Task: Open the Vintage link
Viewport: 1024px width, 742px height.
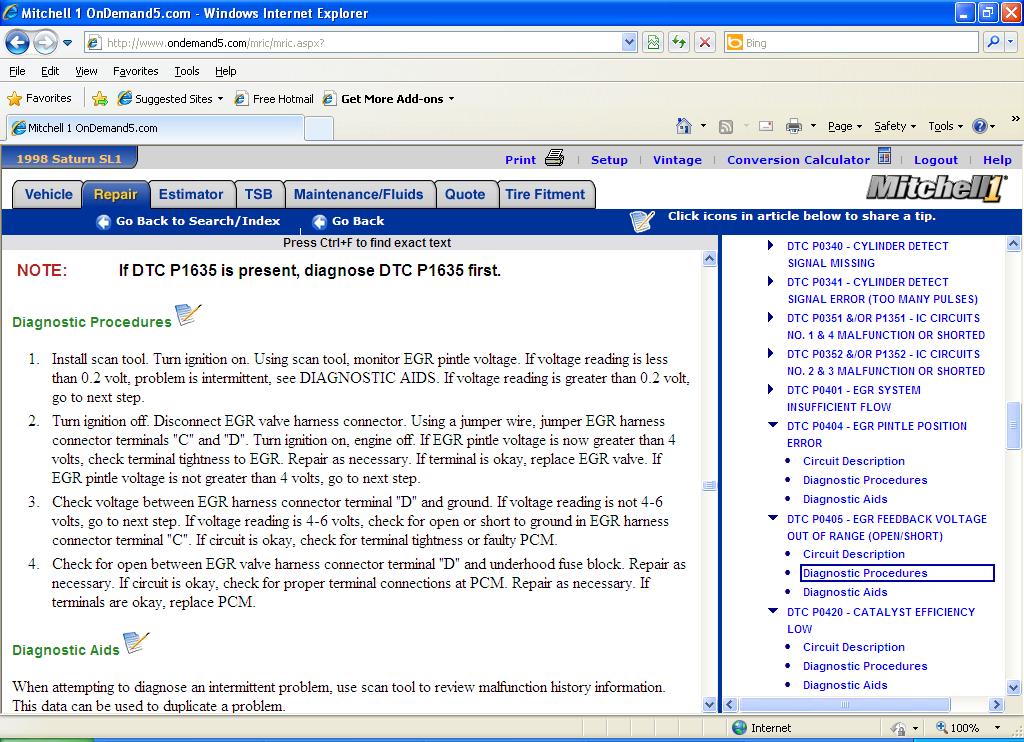Action: tap(677, 160)
